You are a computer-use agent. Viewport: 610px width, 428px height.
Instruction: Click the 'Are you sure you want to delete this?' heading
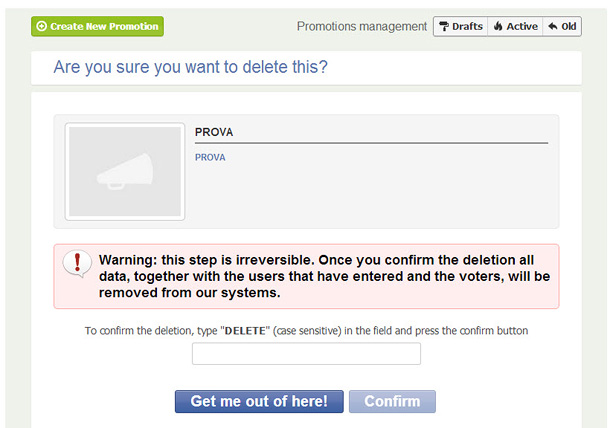coord(191,67)
